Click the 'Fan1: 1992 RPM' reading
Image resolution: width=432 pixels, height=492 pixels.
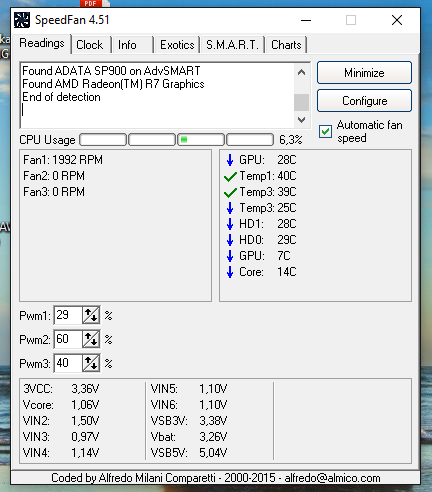(63, 160)
